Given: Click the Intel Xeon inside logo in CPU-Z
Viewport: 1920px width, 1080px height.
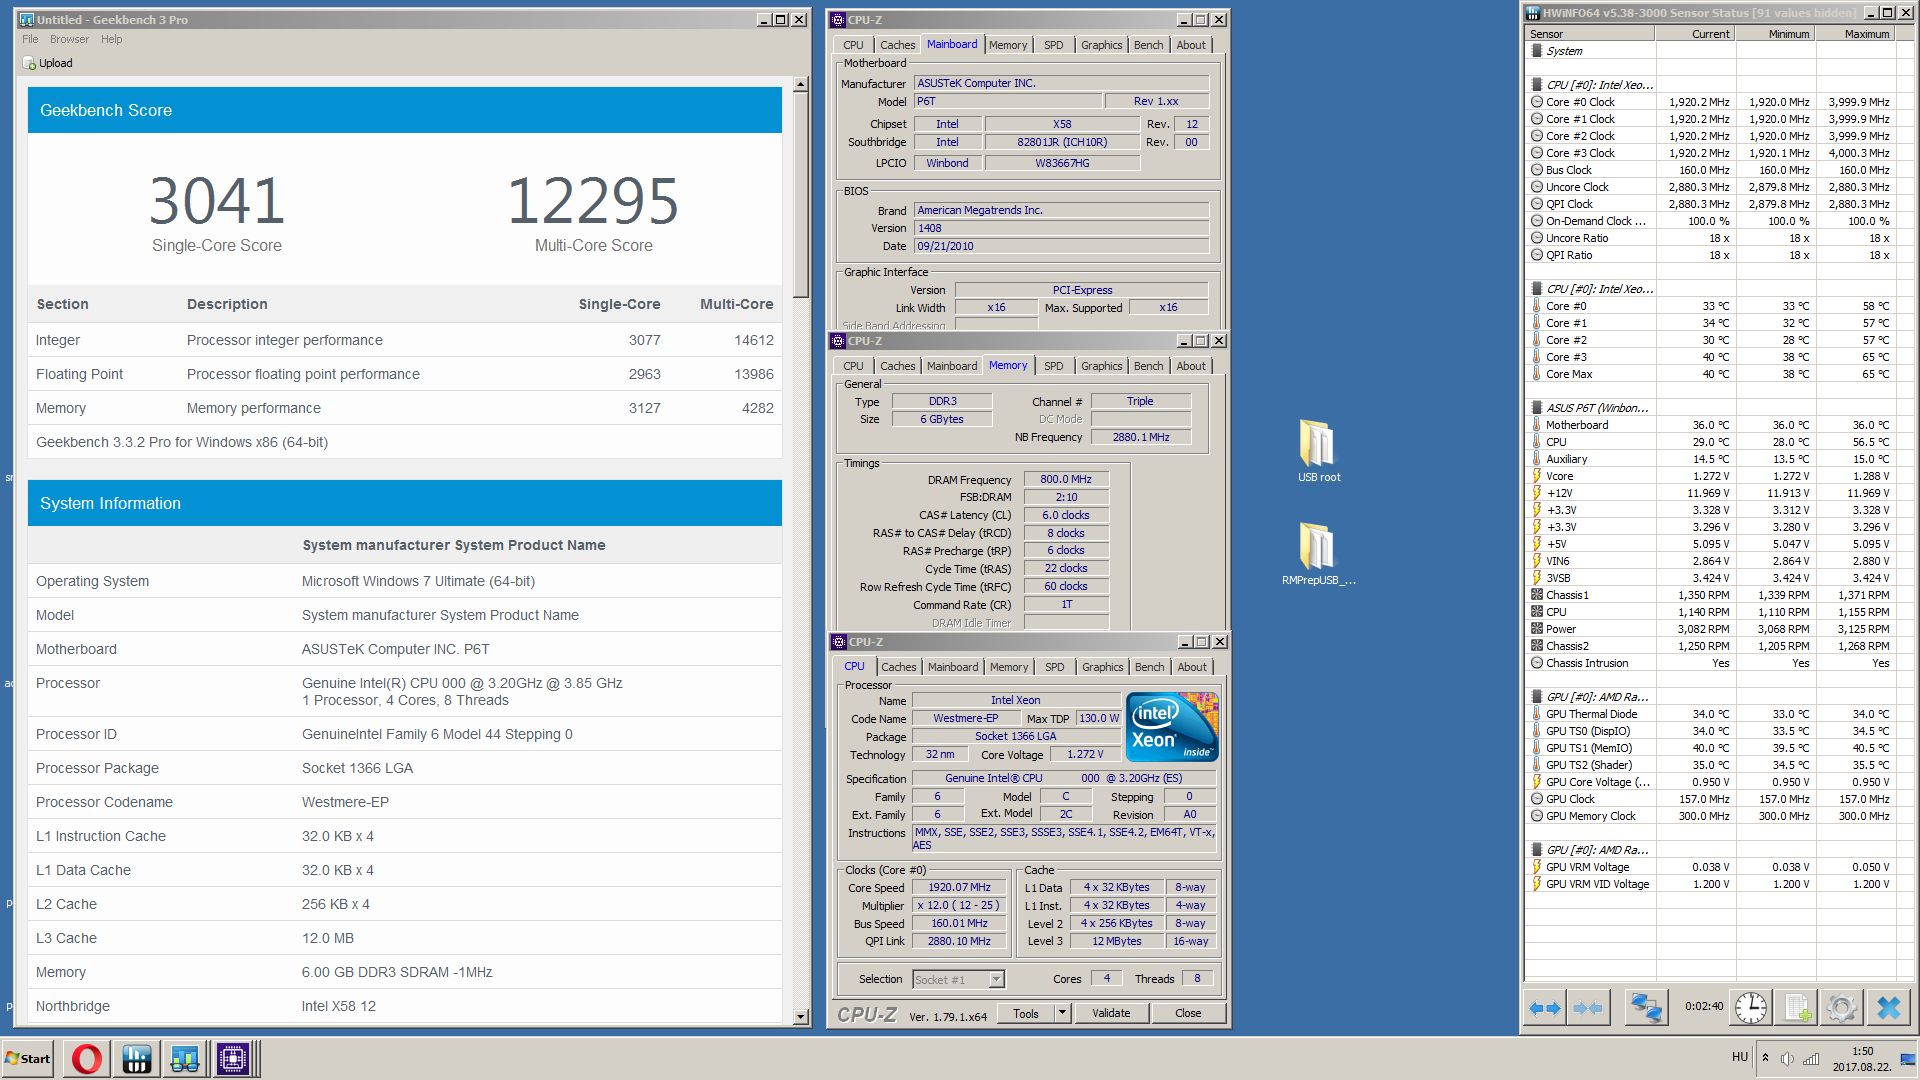Looking at the screenshot, I should pyautogui.click(x=1172, y=727).
